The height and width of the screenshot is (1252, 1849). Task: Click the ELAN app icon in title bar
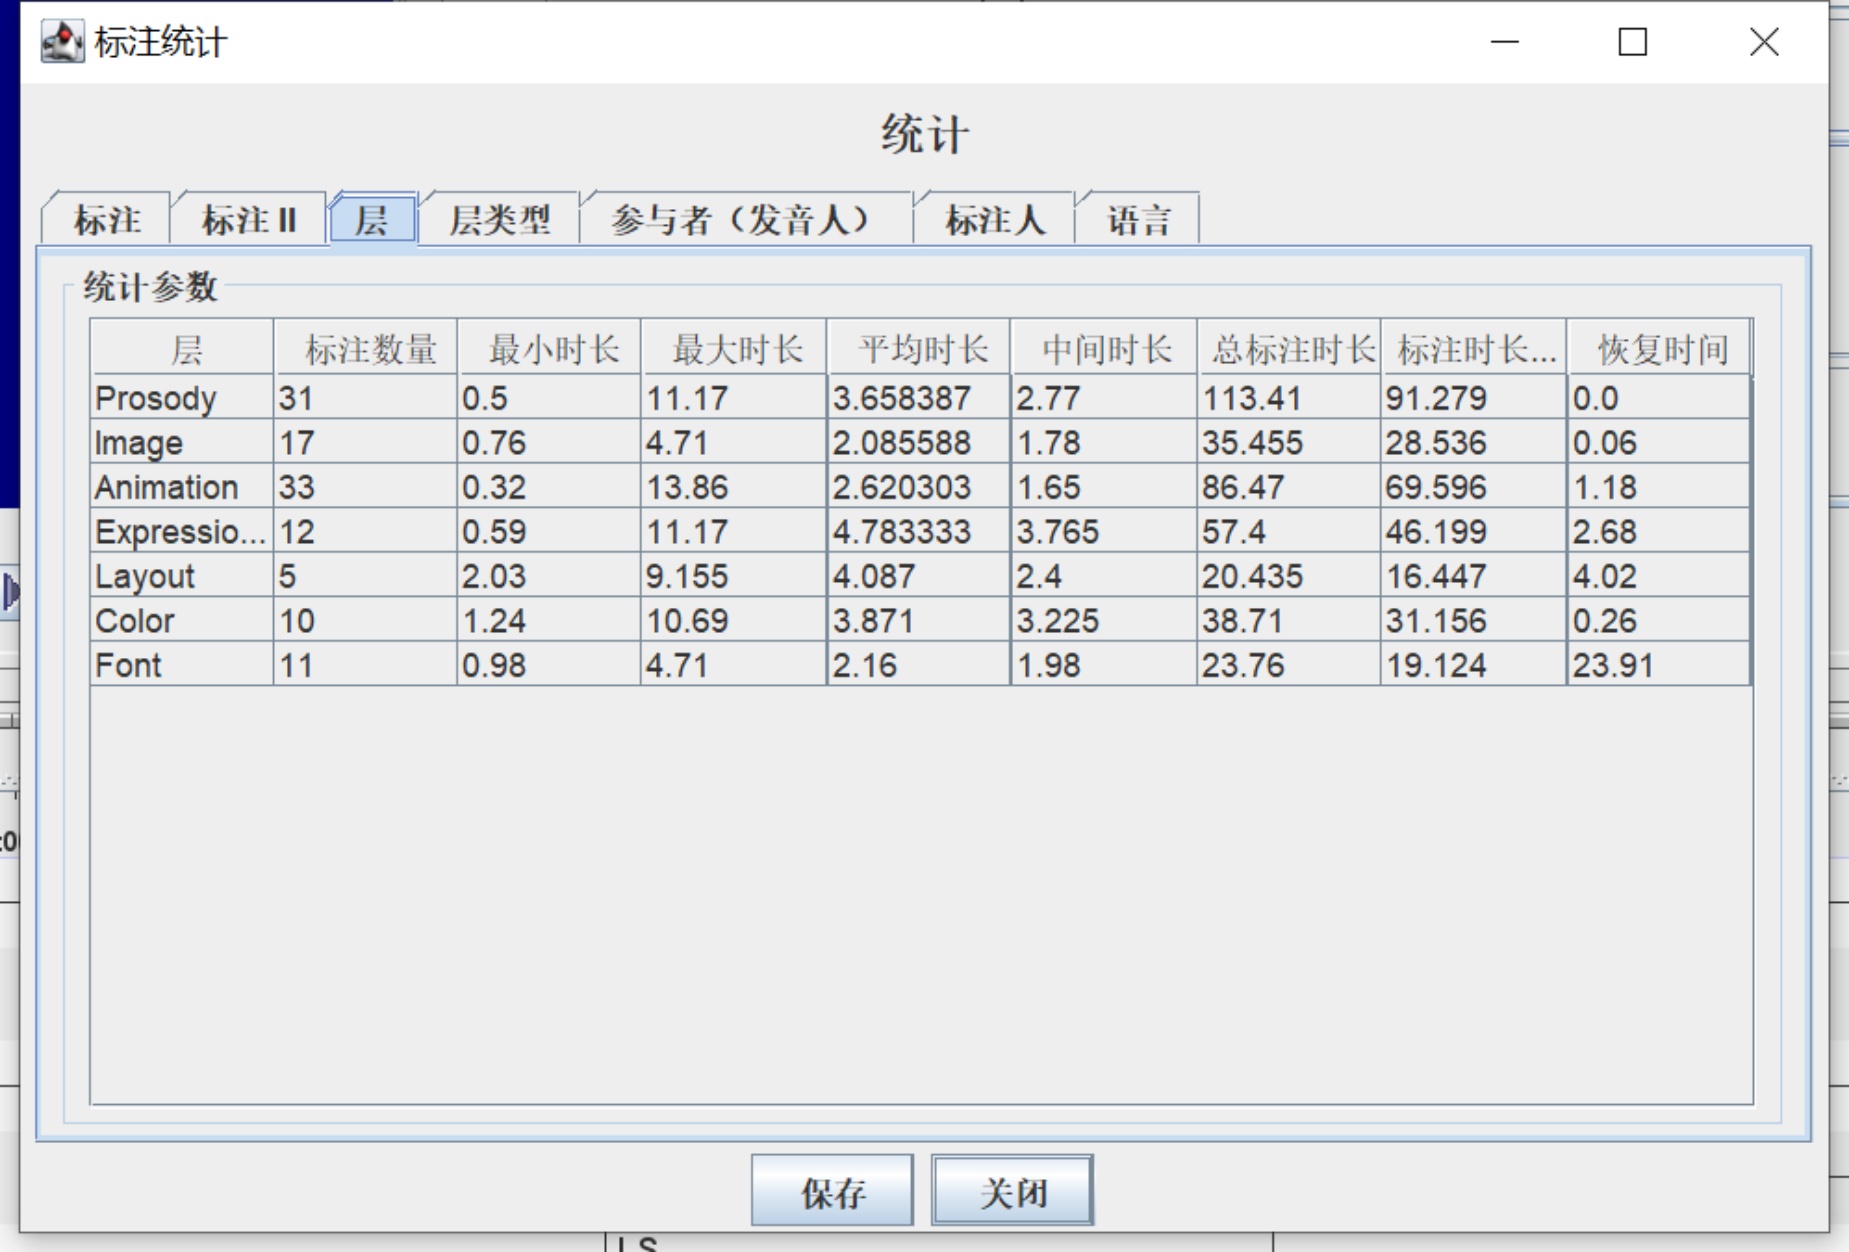(62, 42)
